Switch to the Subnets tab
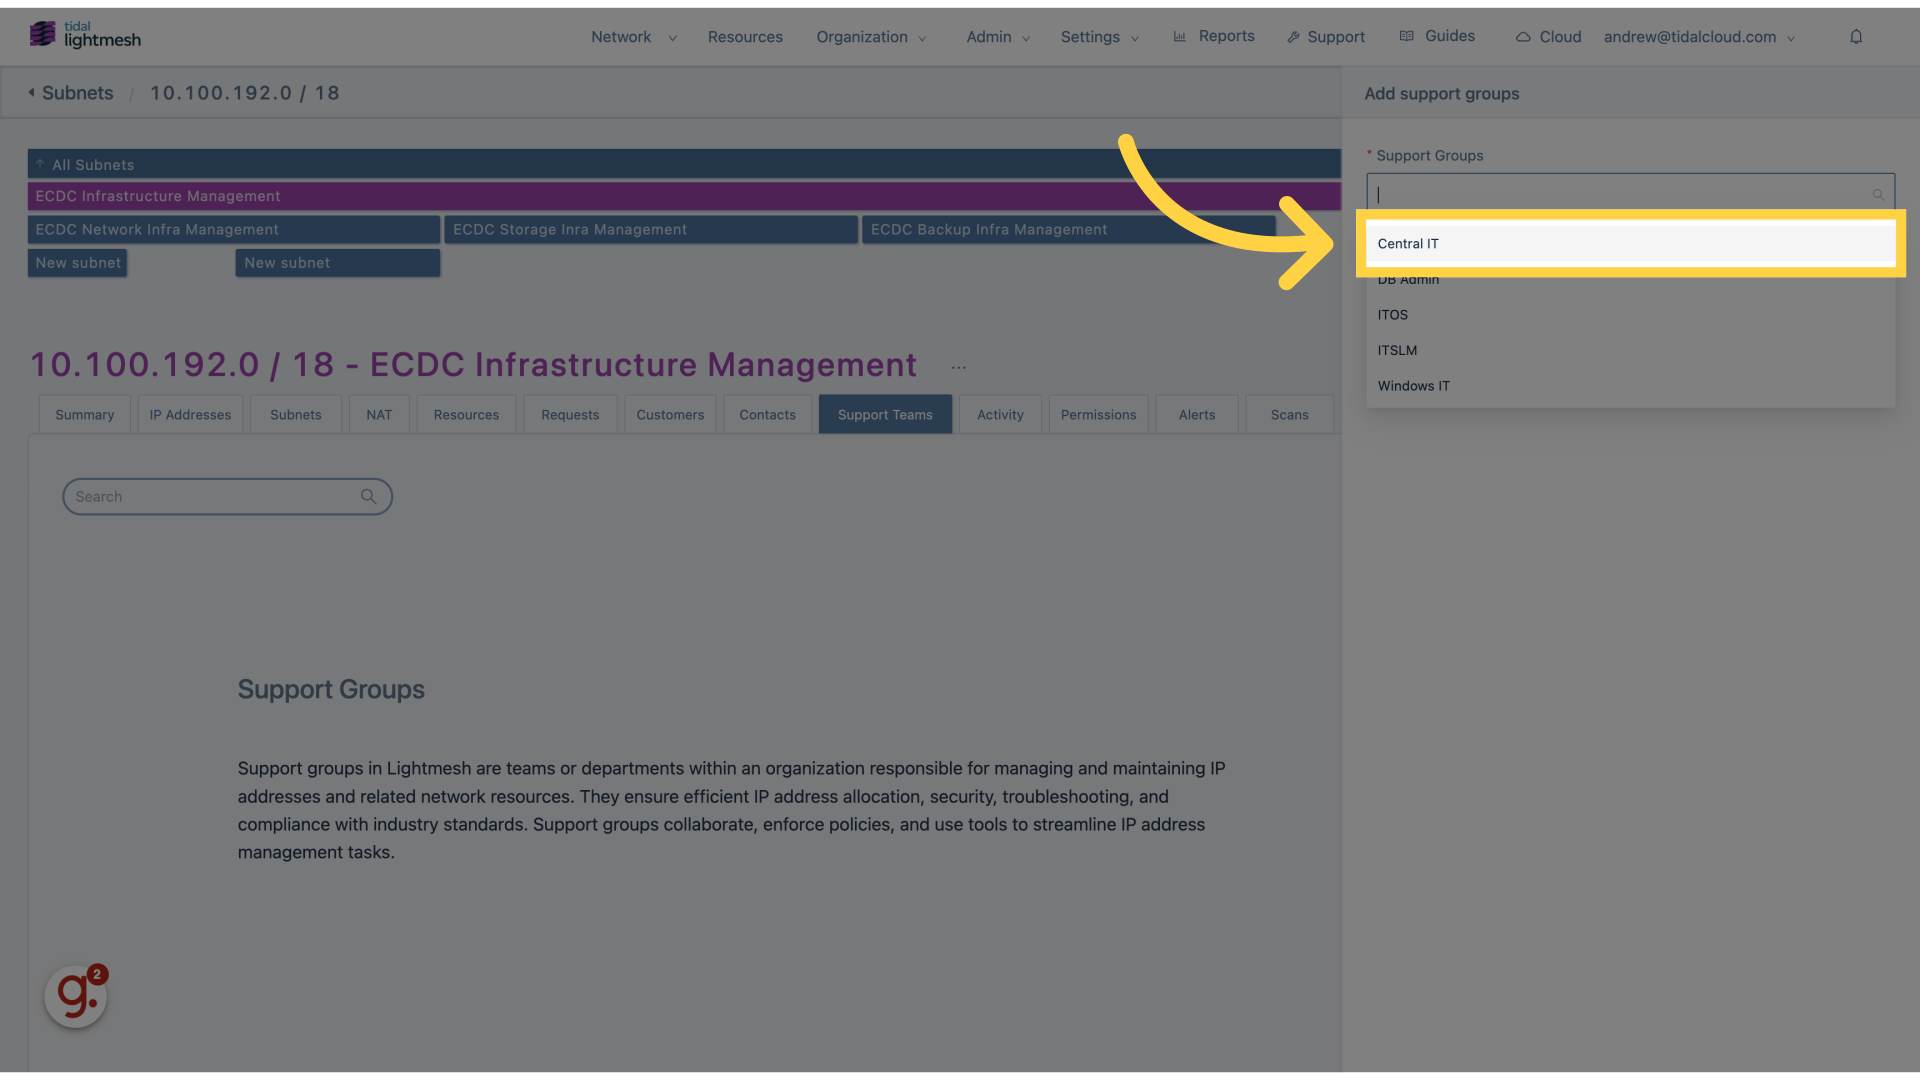 click(296, 415)
